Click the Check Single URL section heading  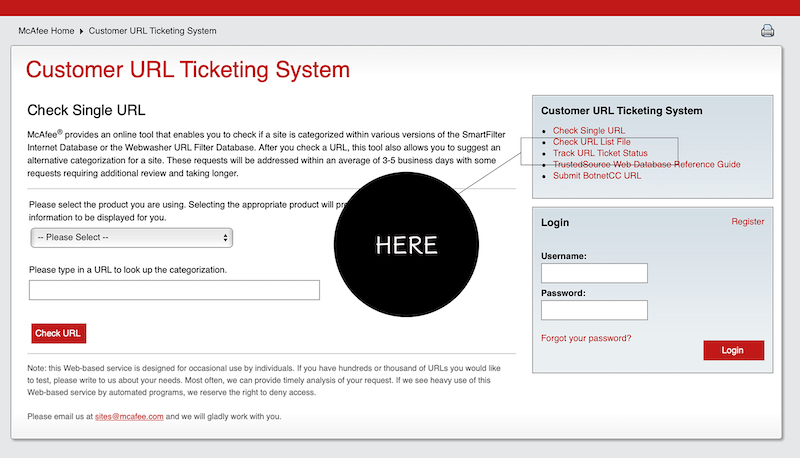[86, 110]
